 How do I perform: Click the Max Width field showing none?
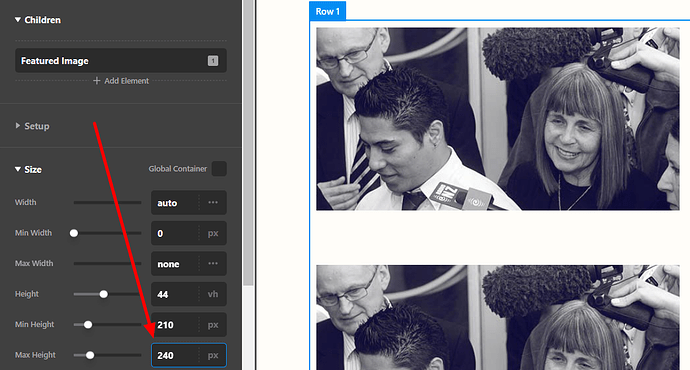175,264
